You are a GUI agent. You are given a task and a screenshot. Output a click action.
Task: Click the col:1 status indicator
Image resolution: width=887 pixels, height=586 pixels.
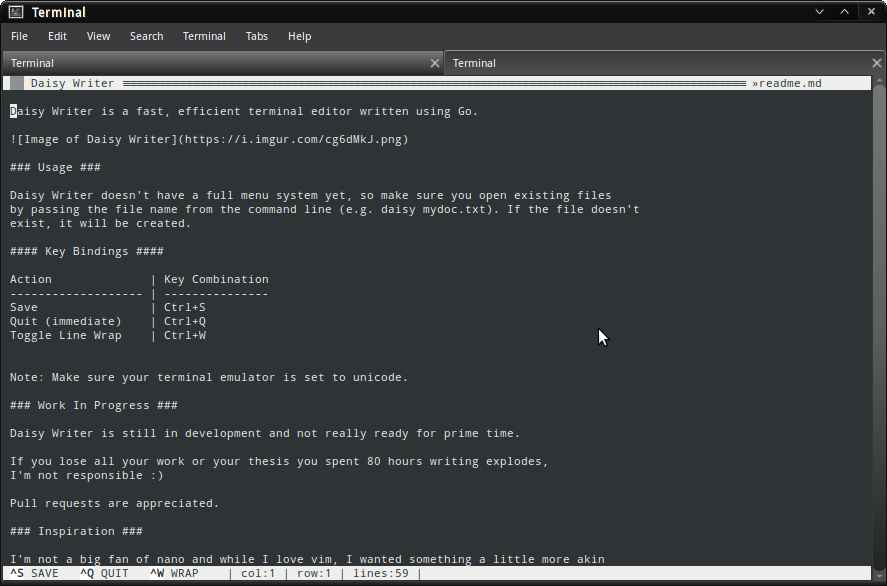click(x=258, y=573)
